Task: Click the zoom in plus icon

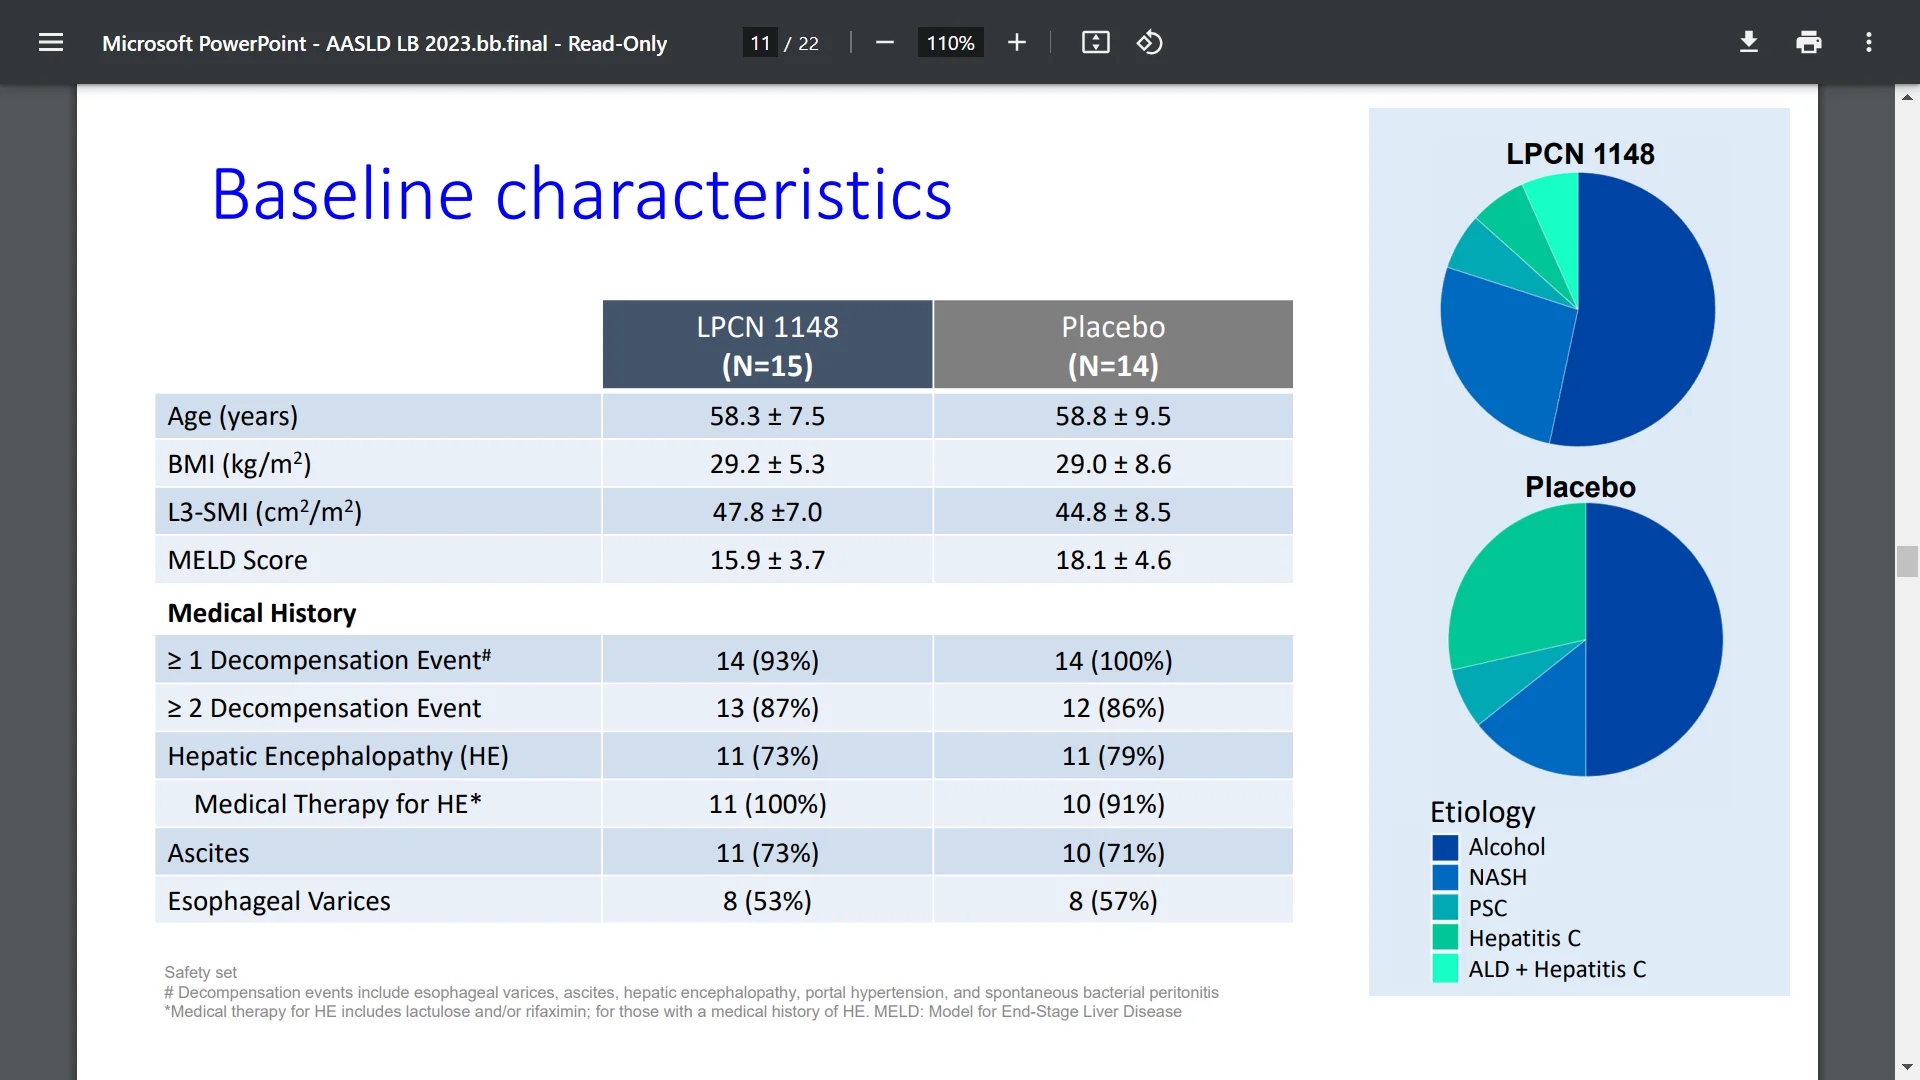Action: click(x=1017, y=42)
